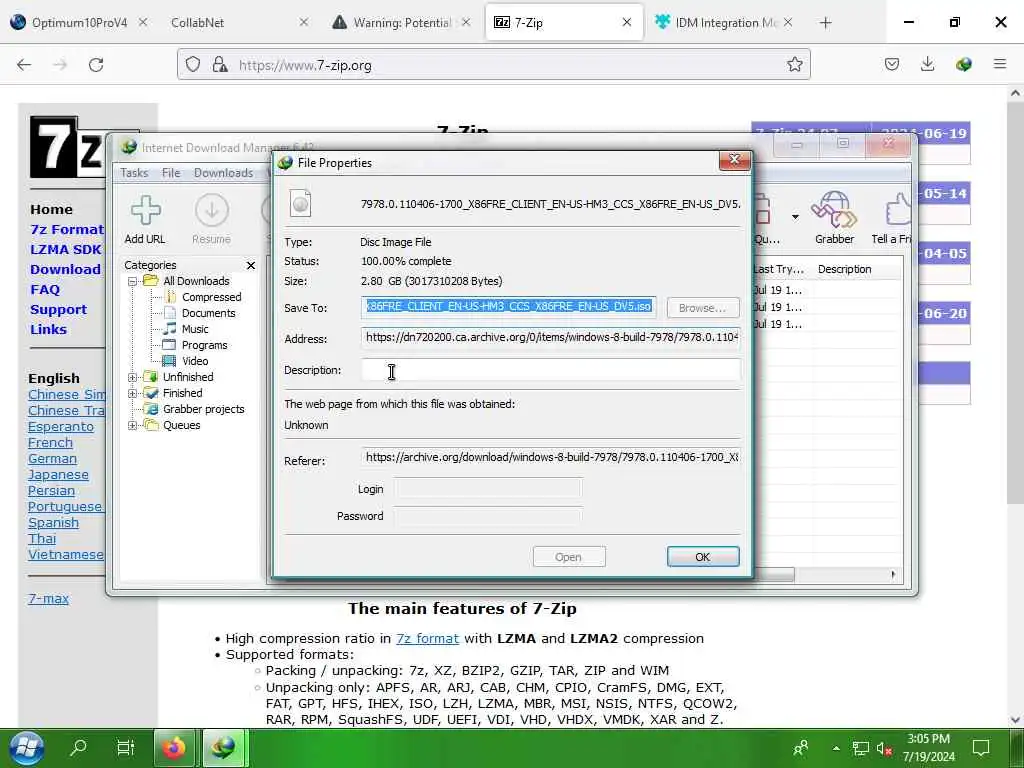Bookmark the page with the star icon

[x=794, y=65]
